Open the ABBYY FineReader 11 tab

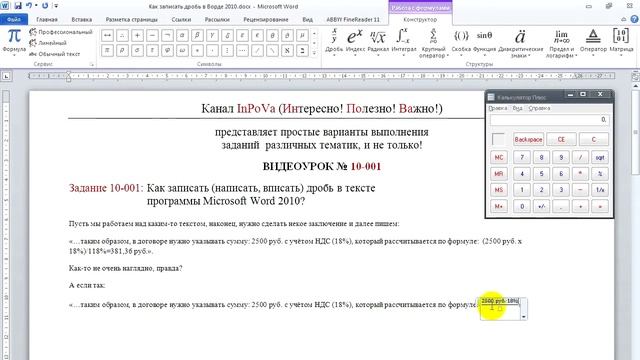353,20
